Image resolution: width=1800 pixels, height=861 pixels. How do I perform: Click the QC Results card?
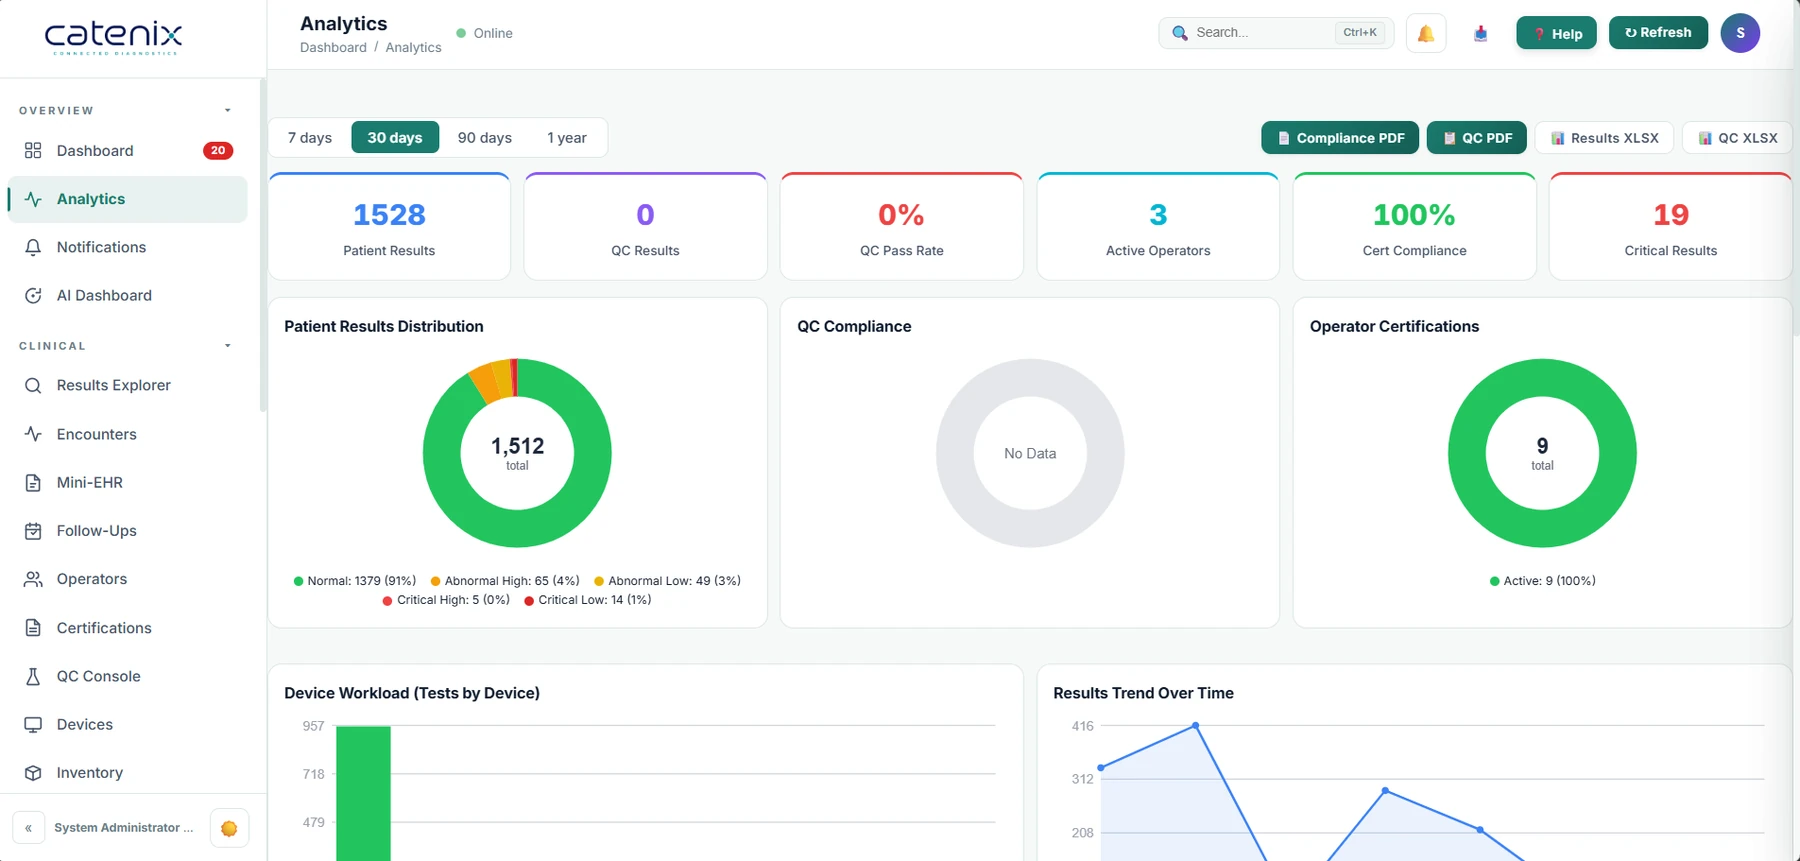(x=645, y=227)
